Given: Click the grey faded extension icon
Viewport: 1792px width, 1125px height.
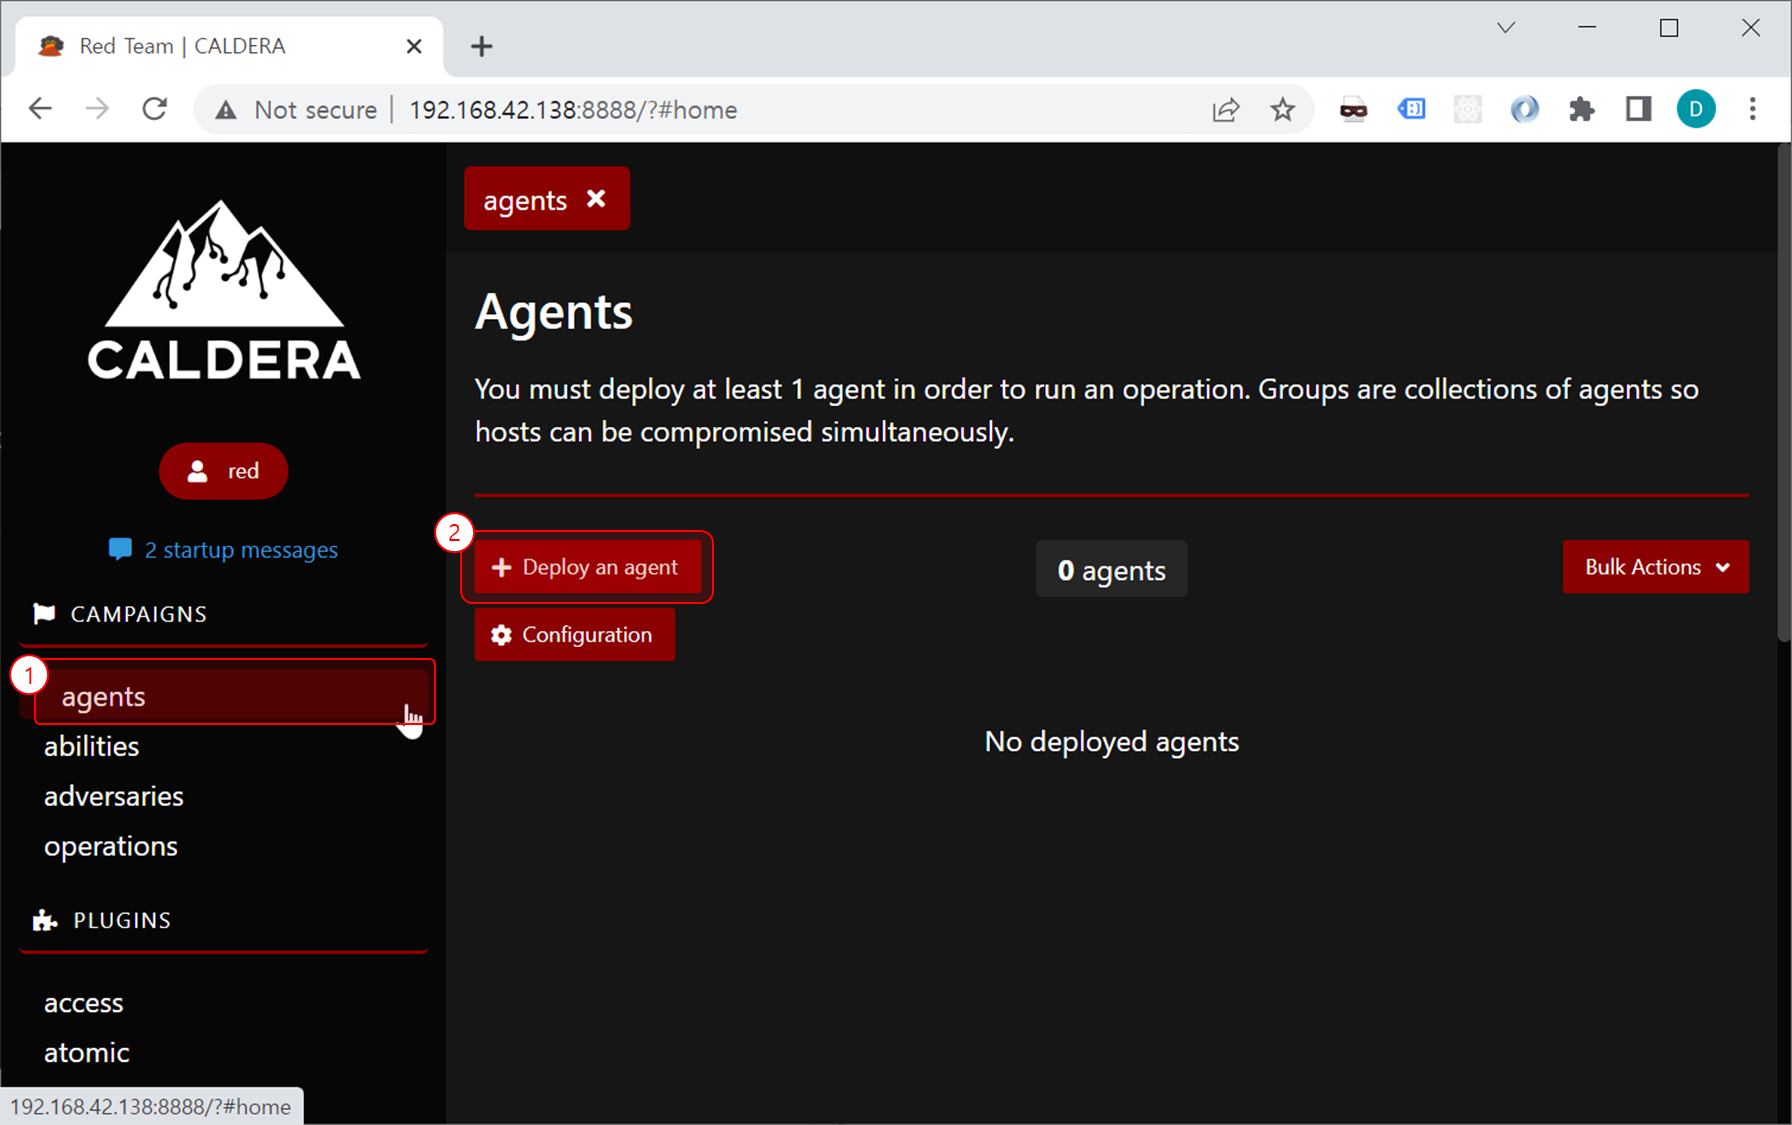Looking at the screenshot, I should click(1467, 109).
